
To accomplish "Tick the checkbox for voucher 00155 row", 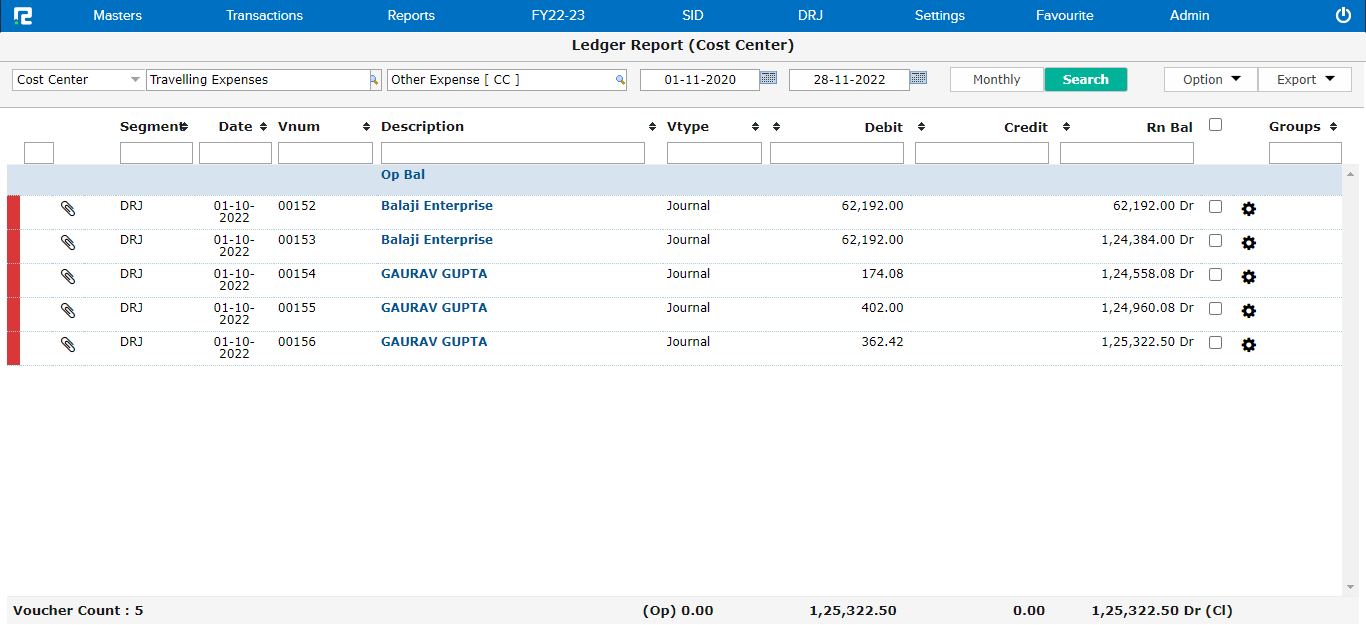I will pyautogui.click(x=1215, y=309).
